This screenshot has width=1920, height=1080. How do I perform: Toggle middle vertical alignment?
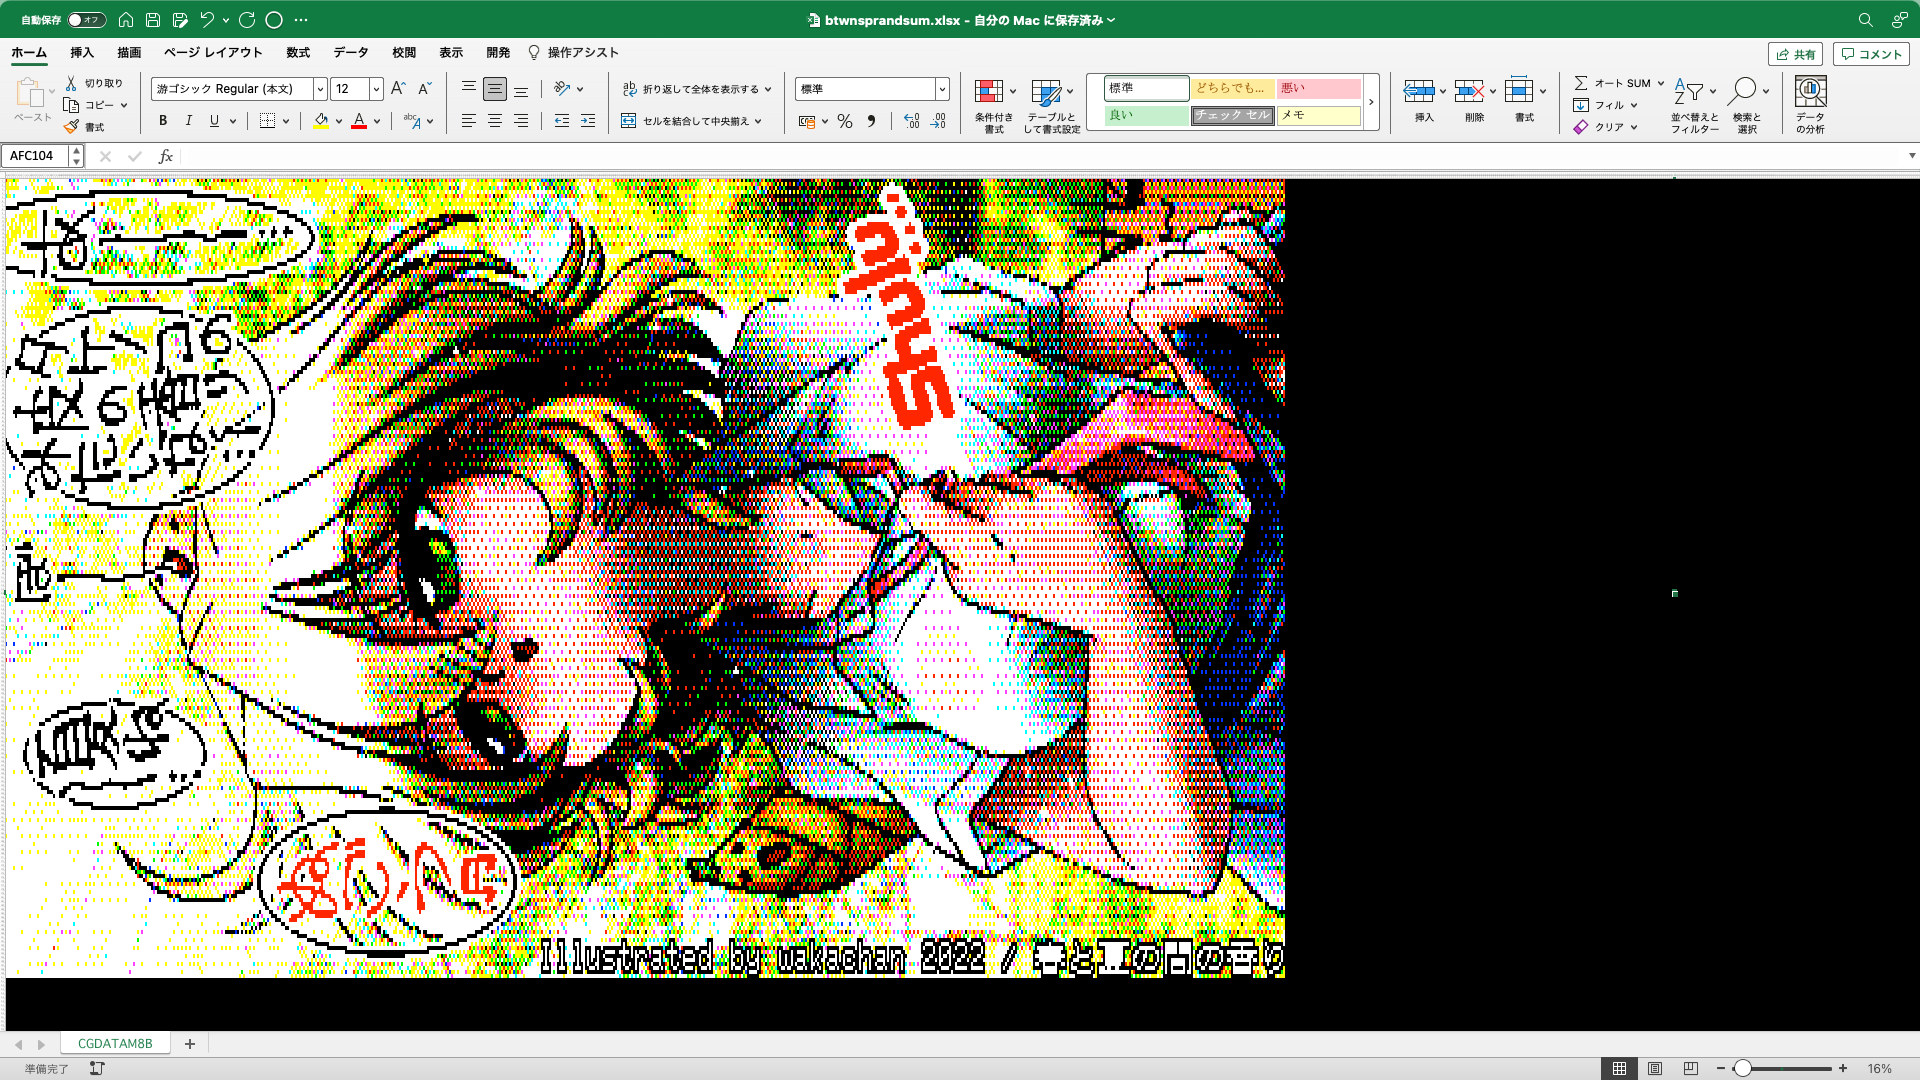(x=495, y=89)
